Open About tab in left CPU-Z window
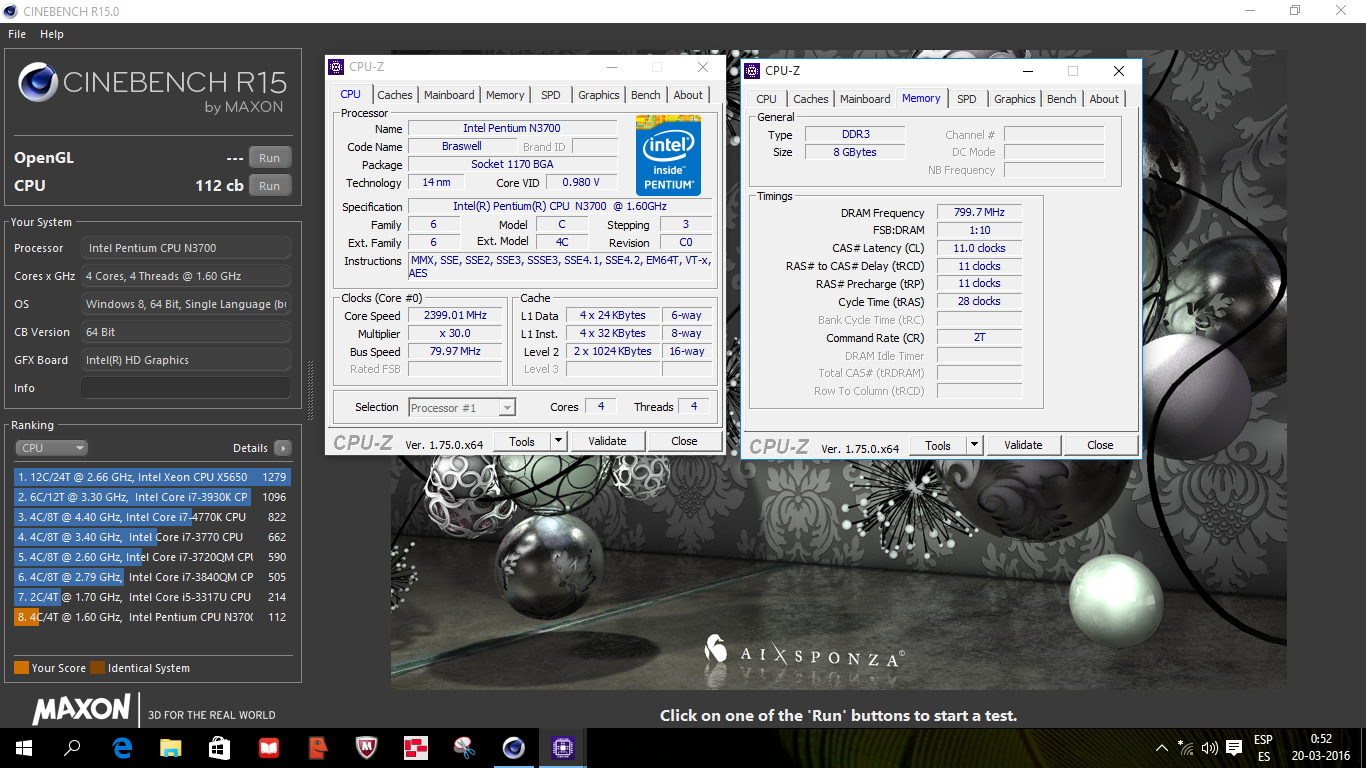 click(688, 95)
